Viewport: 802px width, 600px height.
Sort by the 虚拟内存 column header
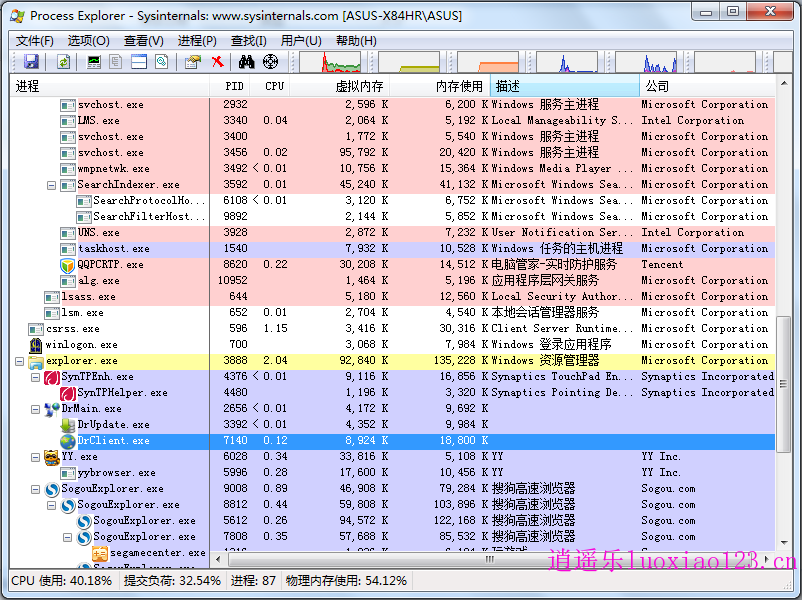tap(340, 86)
